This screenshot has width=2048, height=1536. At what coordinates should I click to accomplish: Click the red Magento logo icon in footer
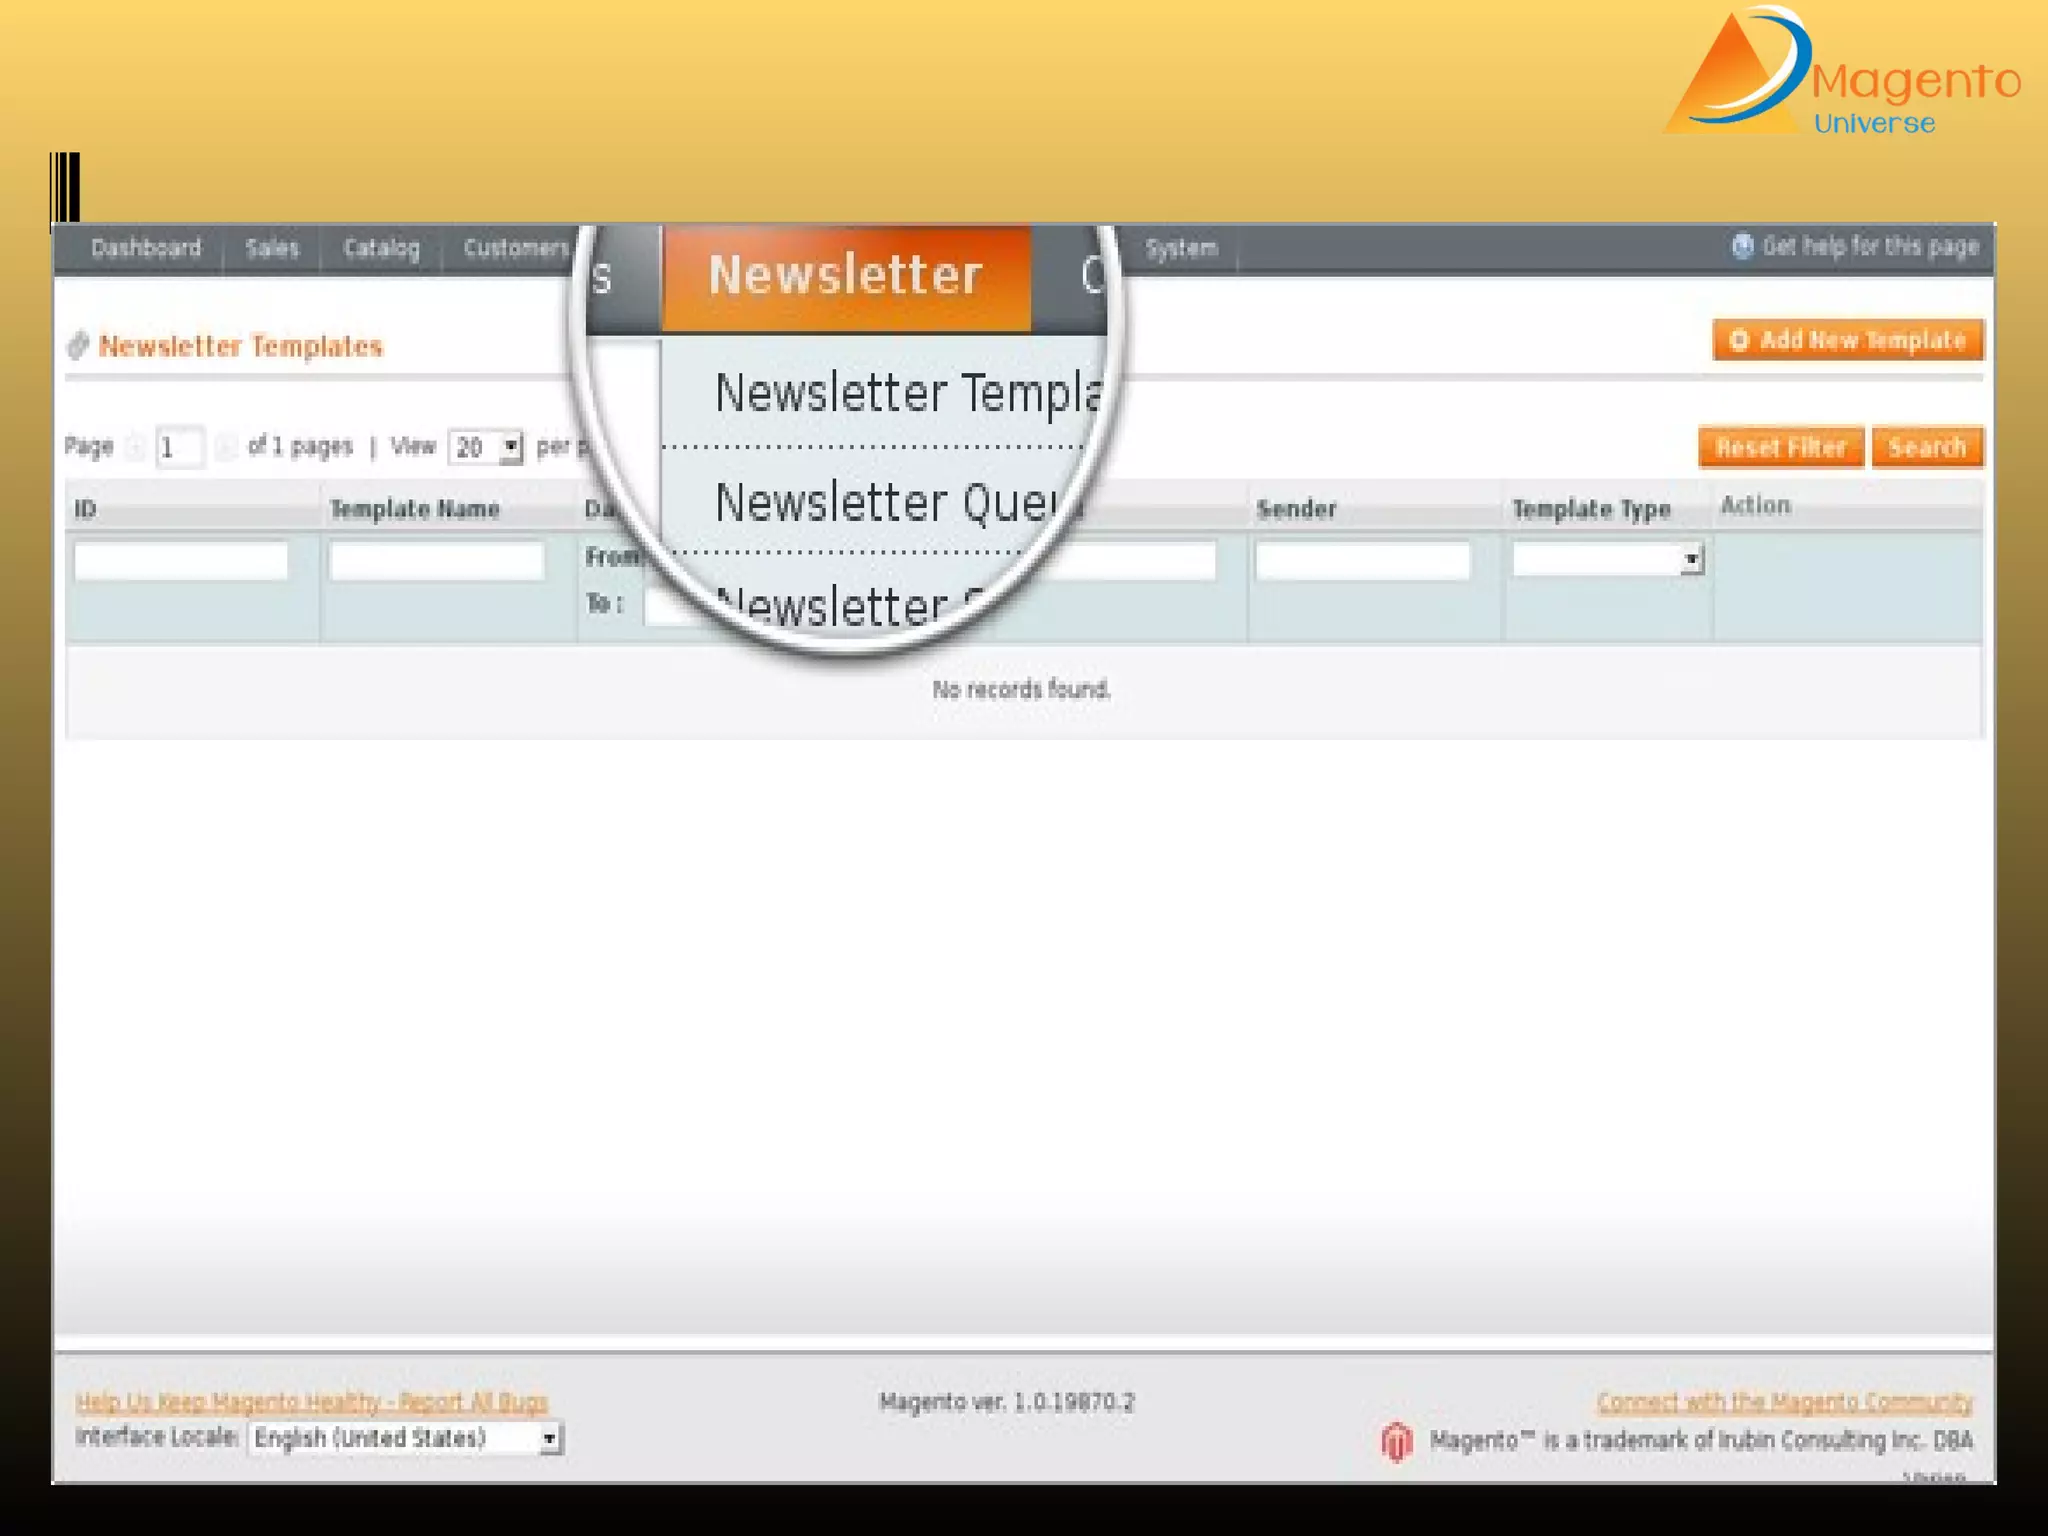tap(1397, 1441)
